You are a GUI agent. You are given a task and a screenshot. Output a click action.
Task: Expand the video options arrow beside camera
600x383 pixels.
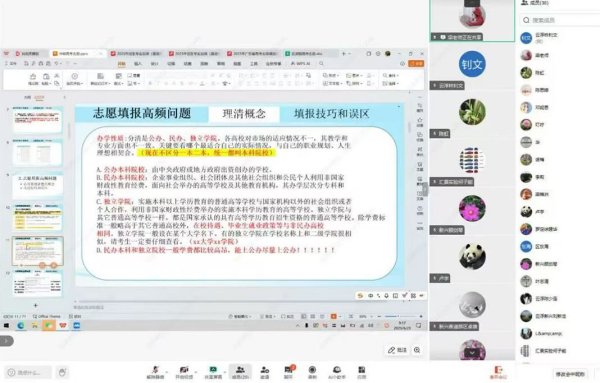(x=196, y=372)
